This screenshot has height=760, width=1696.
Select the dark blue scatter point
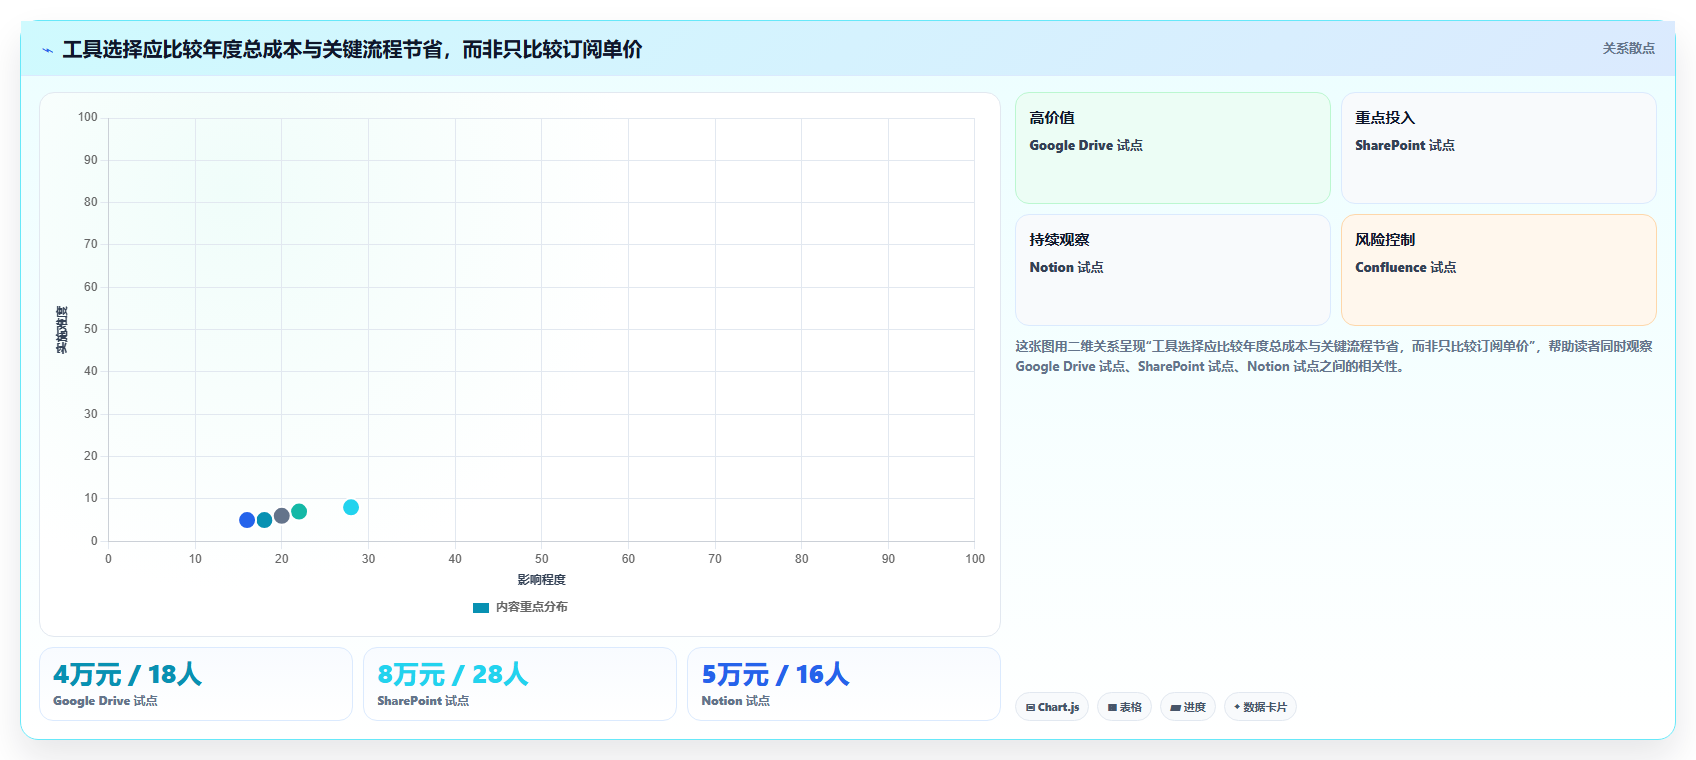coord(247,520)
